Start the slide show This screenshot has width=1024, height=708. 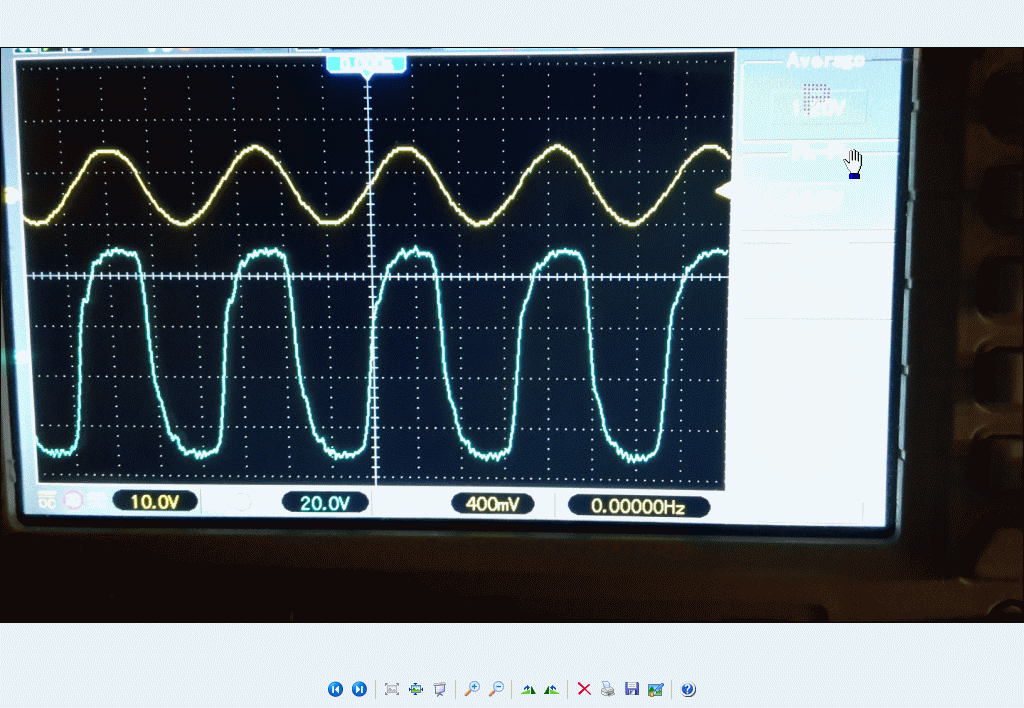click(439, 689)
